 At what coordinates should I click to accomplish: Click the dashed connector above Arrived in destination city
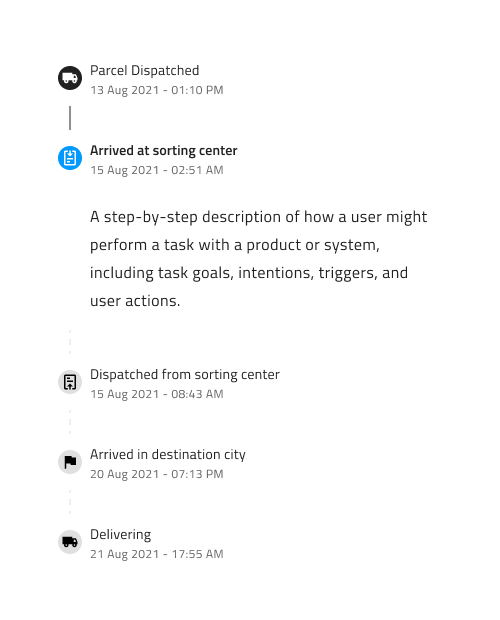click(x=70, y=422)
